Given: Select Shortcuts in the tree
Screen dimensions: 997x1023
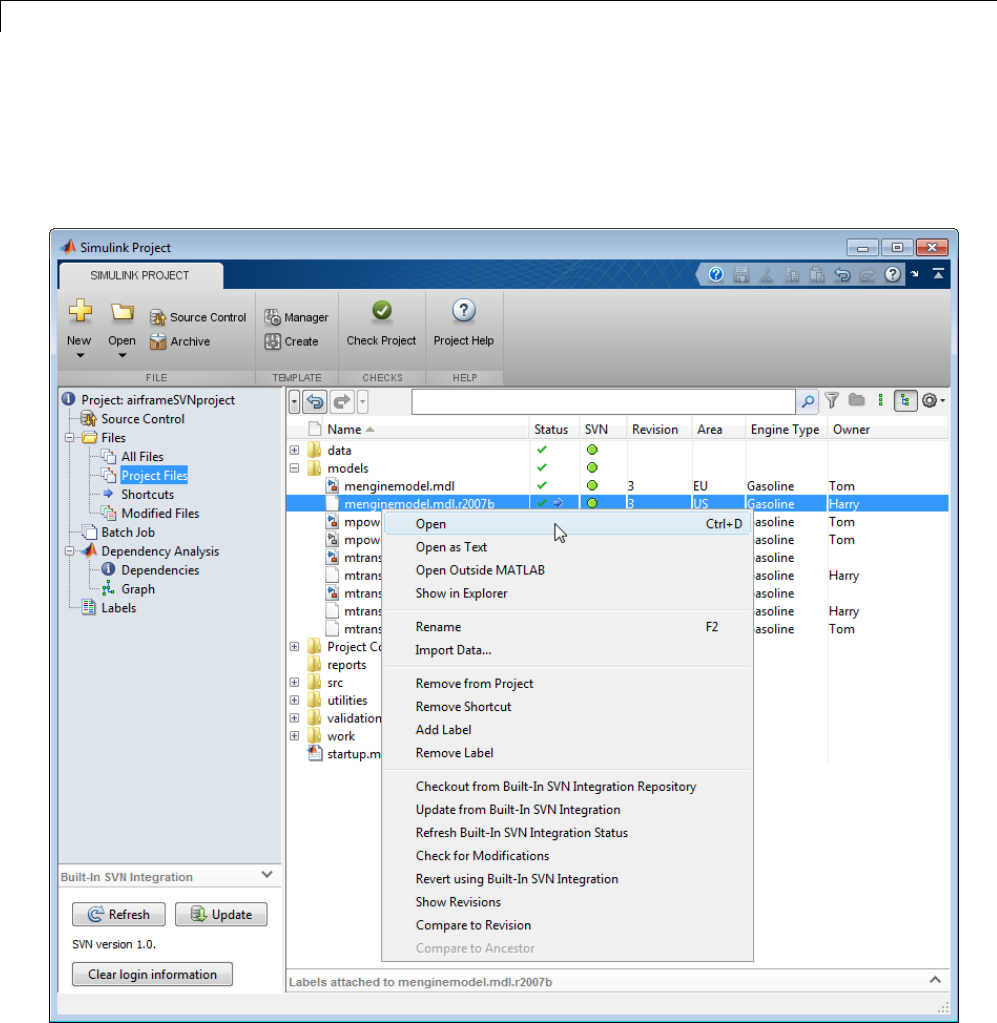Looking at the screenshot, I should pos(147,495).
